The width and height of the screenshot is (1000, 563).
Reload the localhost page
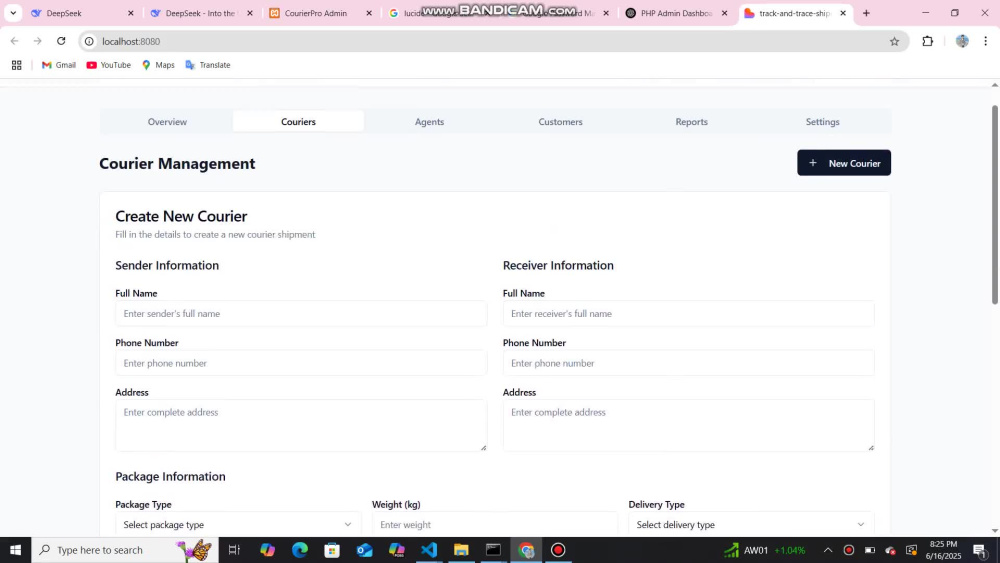pos(61,41)
